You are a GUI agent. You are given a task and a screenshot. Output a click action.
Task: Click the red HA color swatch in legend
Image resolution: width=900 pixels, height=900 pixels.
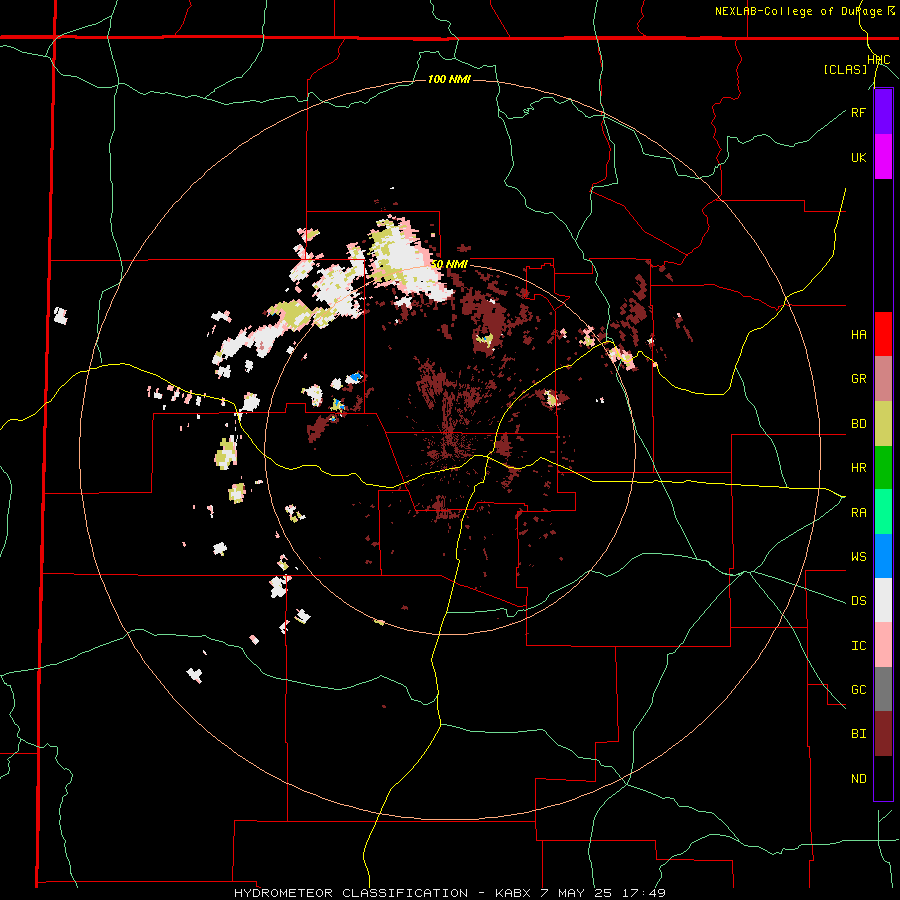pos(883,334)
